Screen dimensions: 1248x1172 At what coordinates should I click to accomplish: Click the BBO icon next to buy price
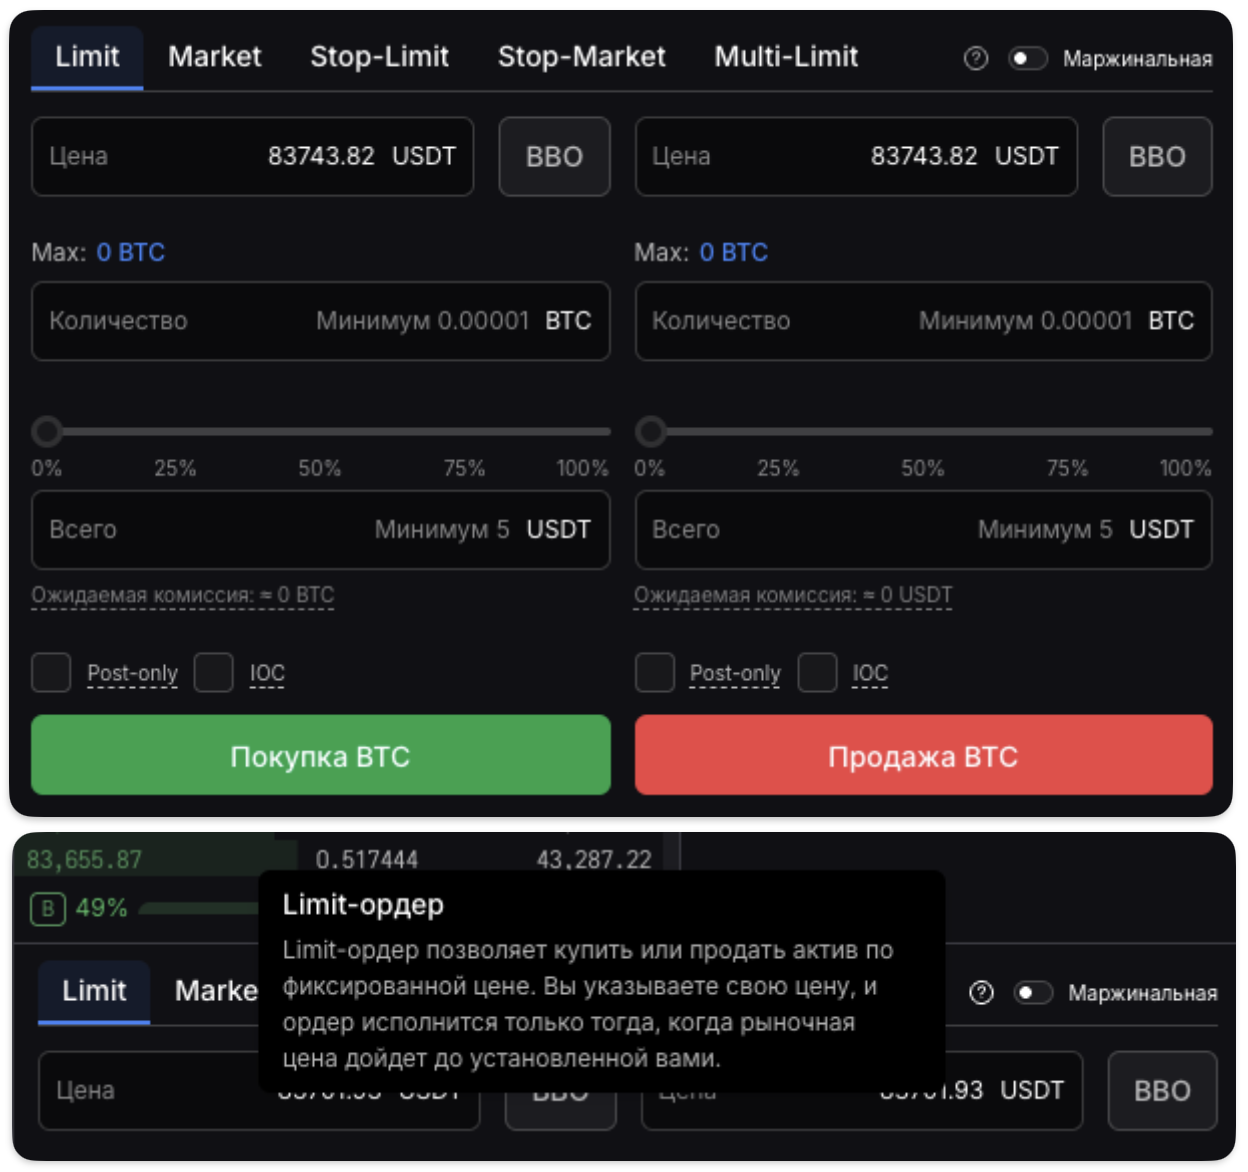(554, 156)
